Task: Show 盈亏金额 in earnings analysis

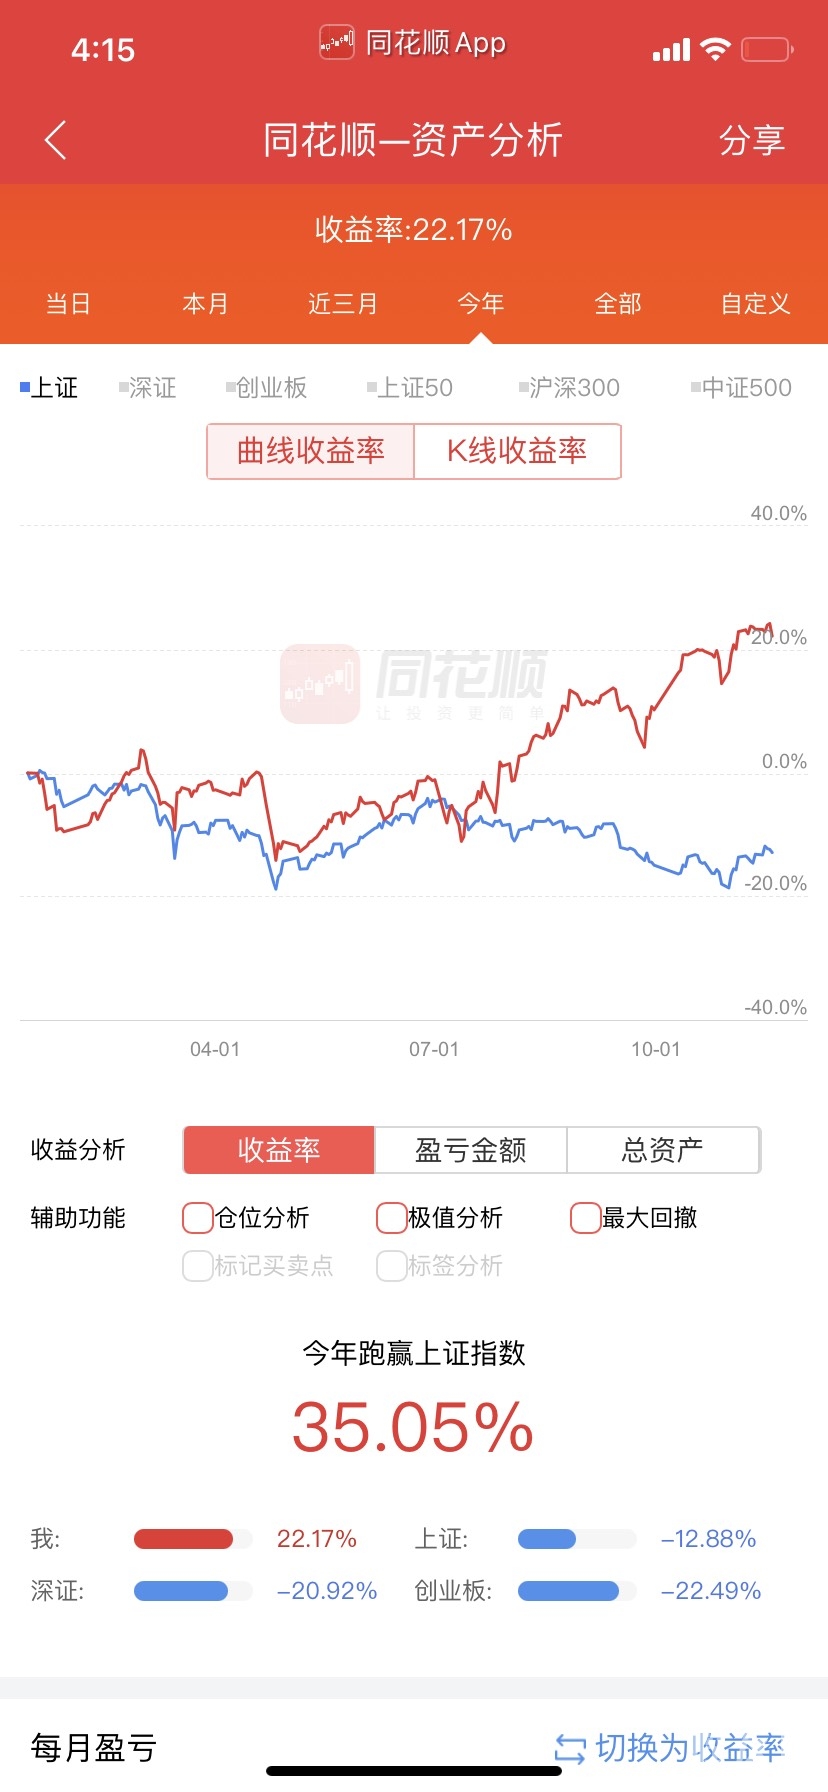Action: click(470, 1150)
